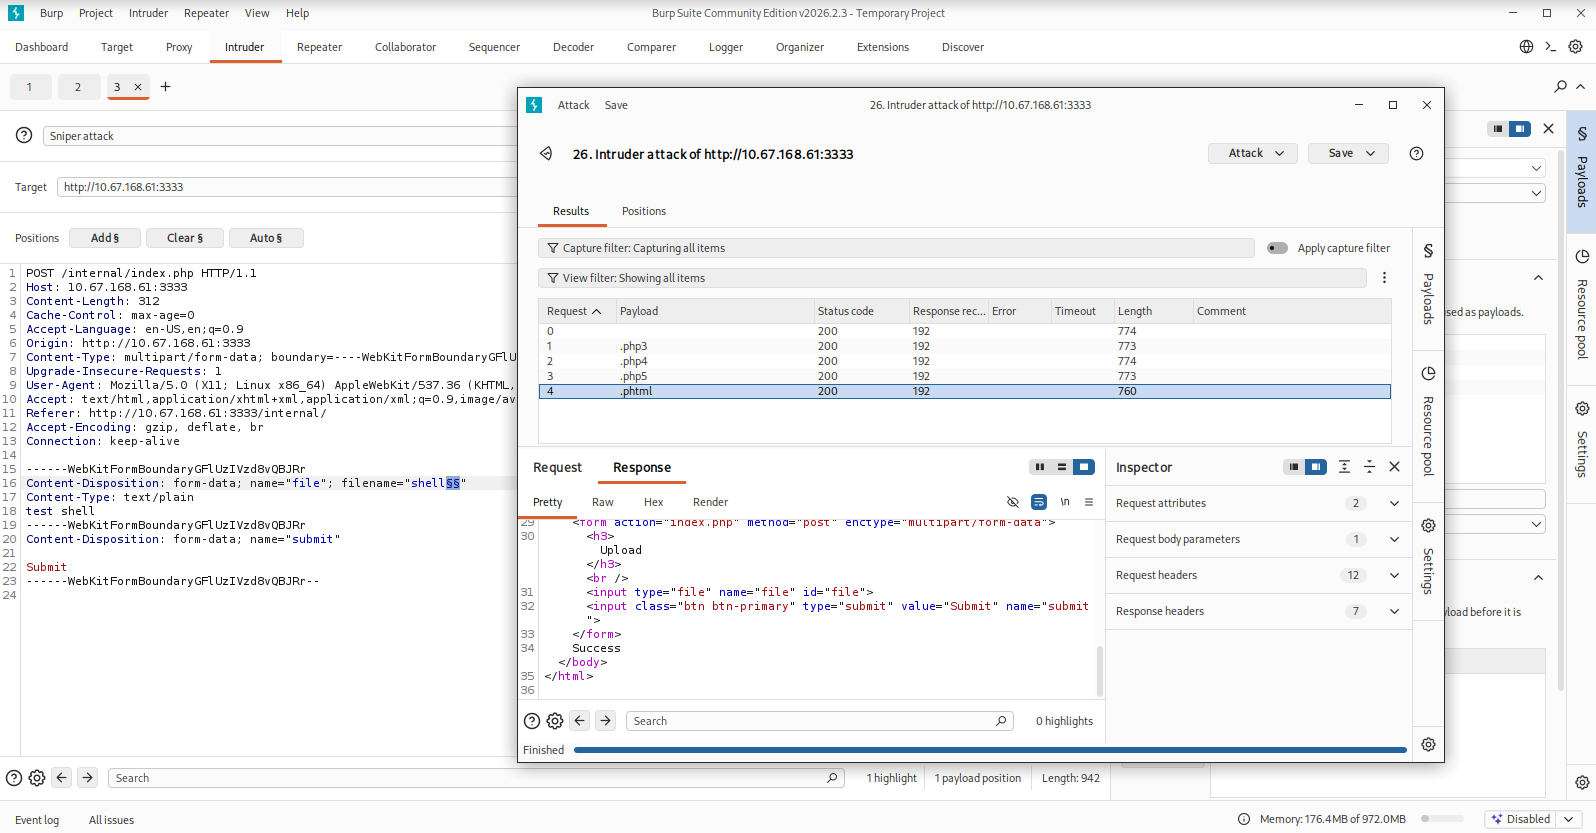This screenshot has height=833, width=1596.
Task: Open All issues in status bar
Action: click(x=111, y=820)
